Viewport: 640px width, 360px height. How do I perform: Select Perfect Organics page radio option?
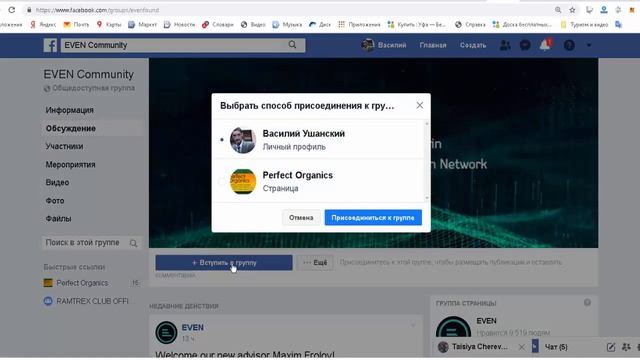click(x=222, y=181)
